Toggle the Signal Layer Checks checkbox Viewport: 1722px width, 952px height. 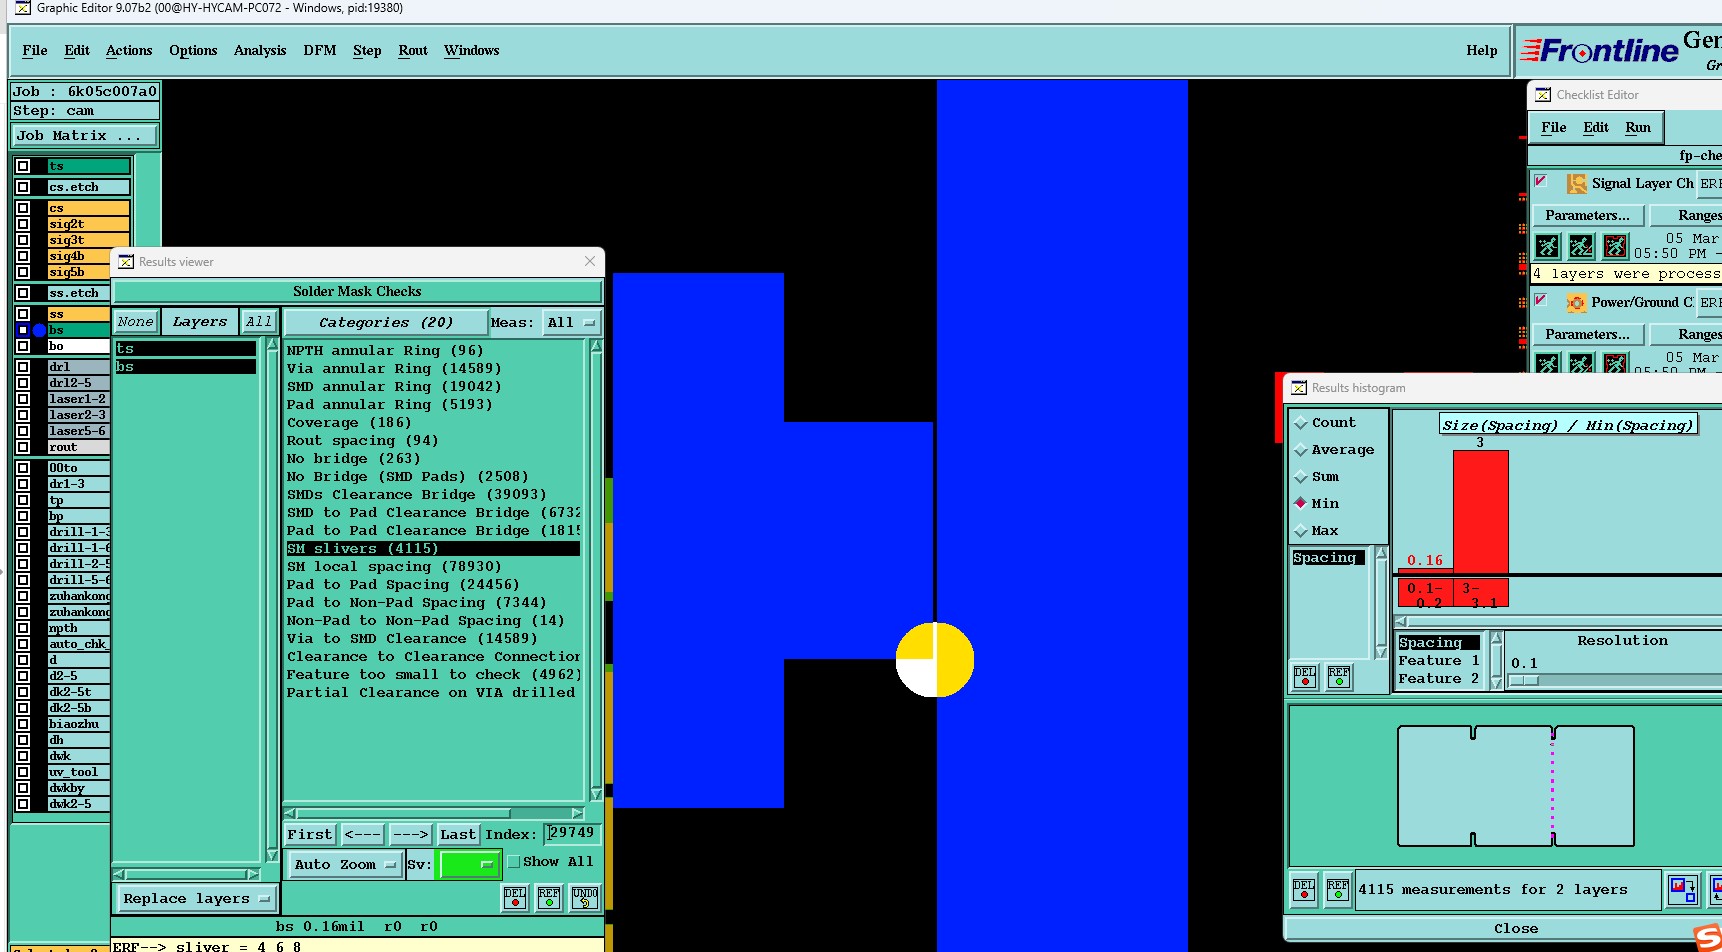1541,181
